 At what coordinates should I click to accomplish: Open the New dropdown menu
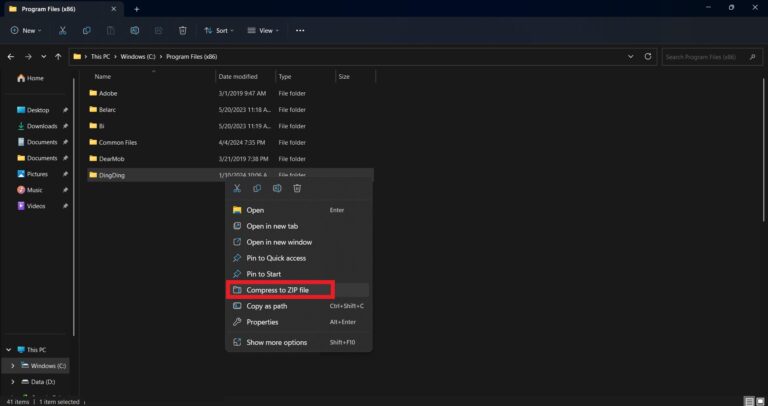pos(26,30)
